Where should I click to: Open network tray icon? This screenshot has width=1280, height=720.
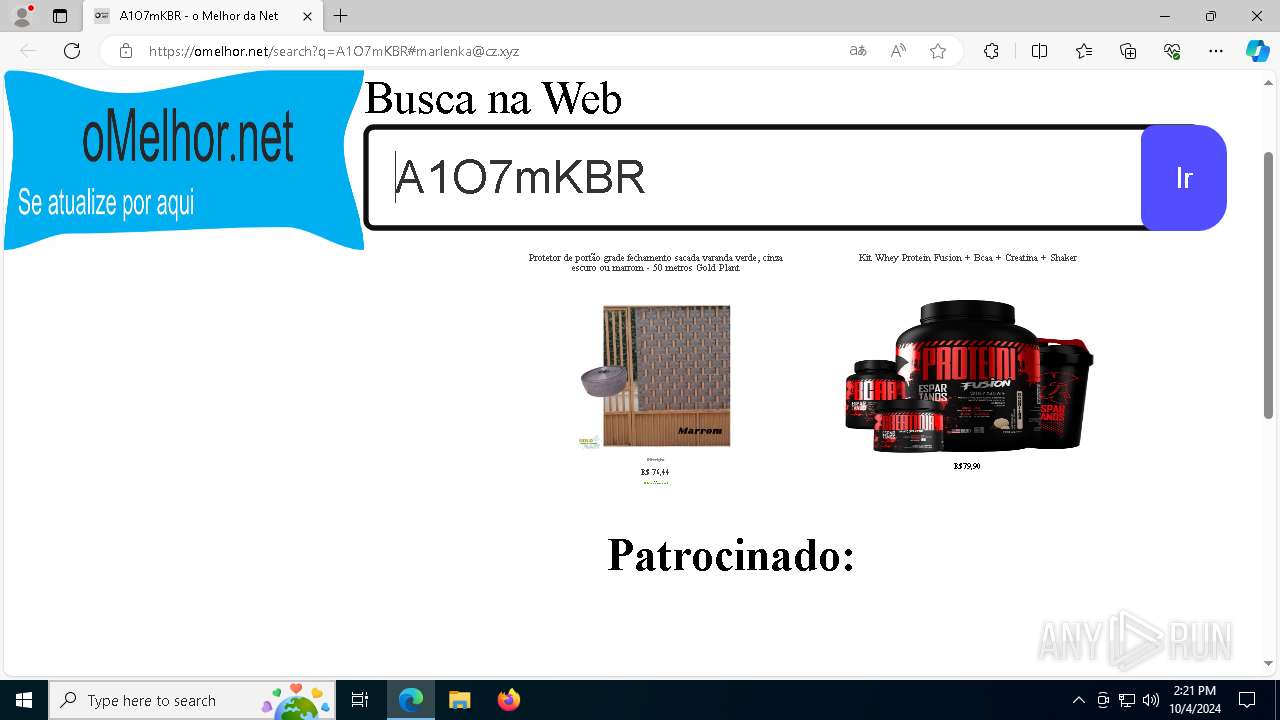tap(1127, 700)
